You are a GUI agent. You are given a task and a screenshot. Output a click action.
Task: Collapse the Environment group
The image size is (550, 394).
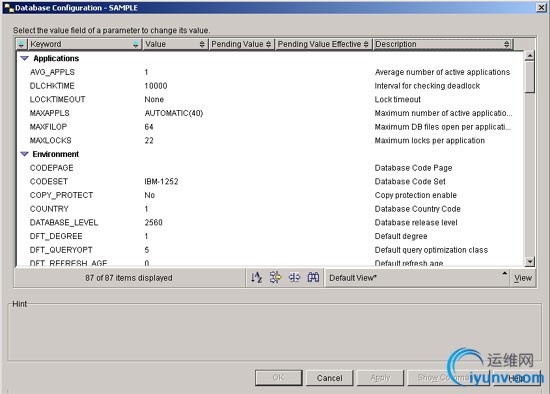click(x=24, y=154)
